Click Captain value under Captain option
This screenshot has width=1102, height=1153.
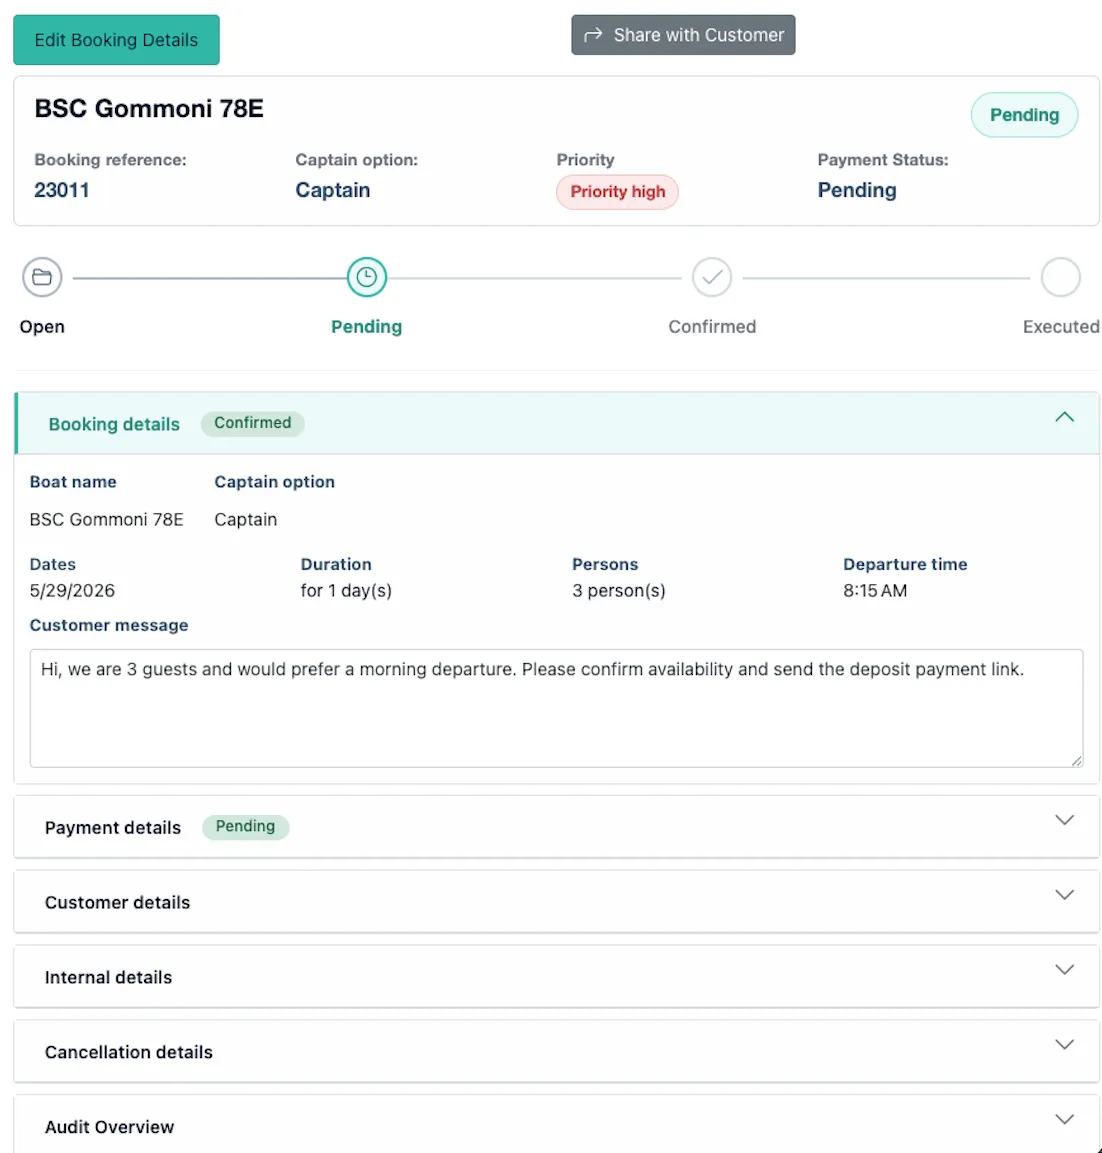(x=246, y=520)
